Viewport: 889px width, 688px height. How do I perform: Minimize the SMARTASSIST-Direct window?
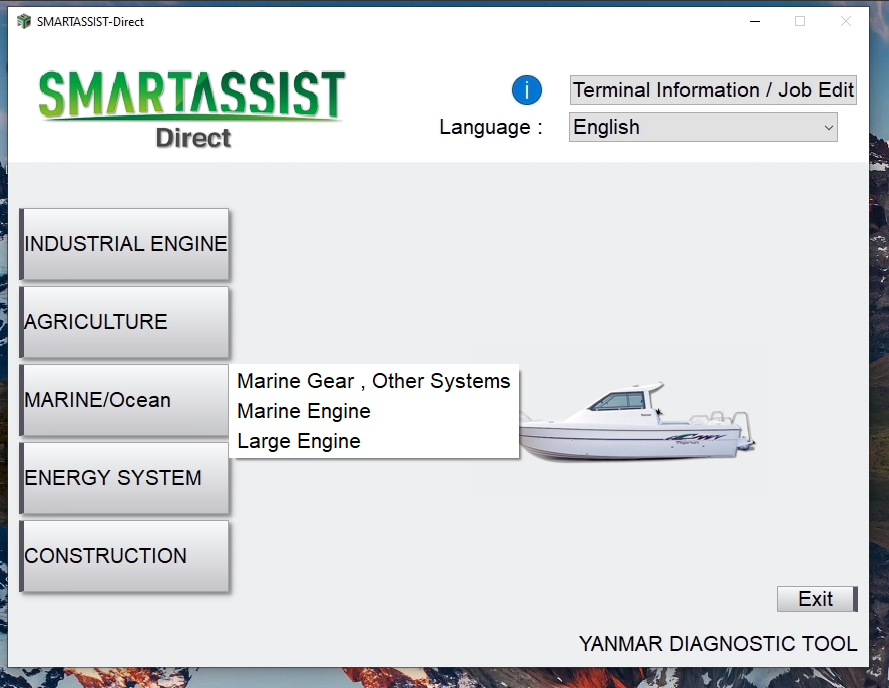point(755,20)
